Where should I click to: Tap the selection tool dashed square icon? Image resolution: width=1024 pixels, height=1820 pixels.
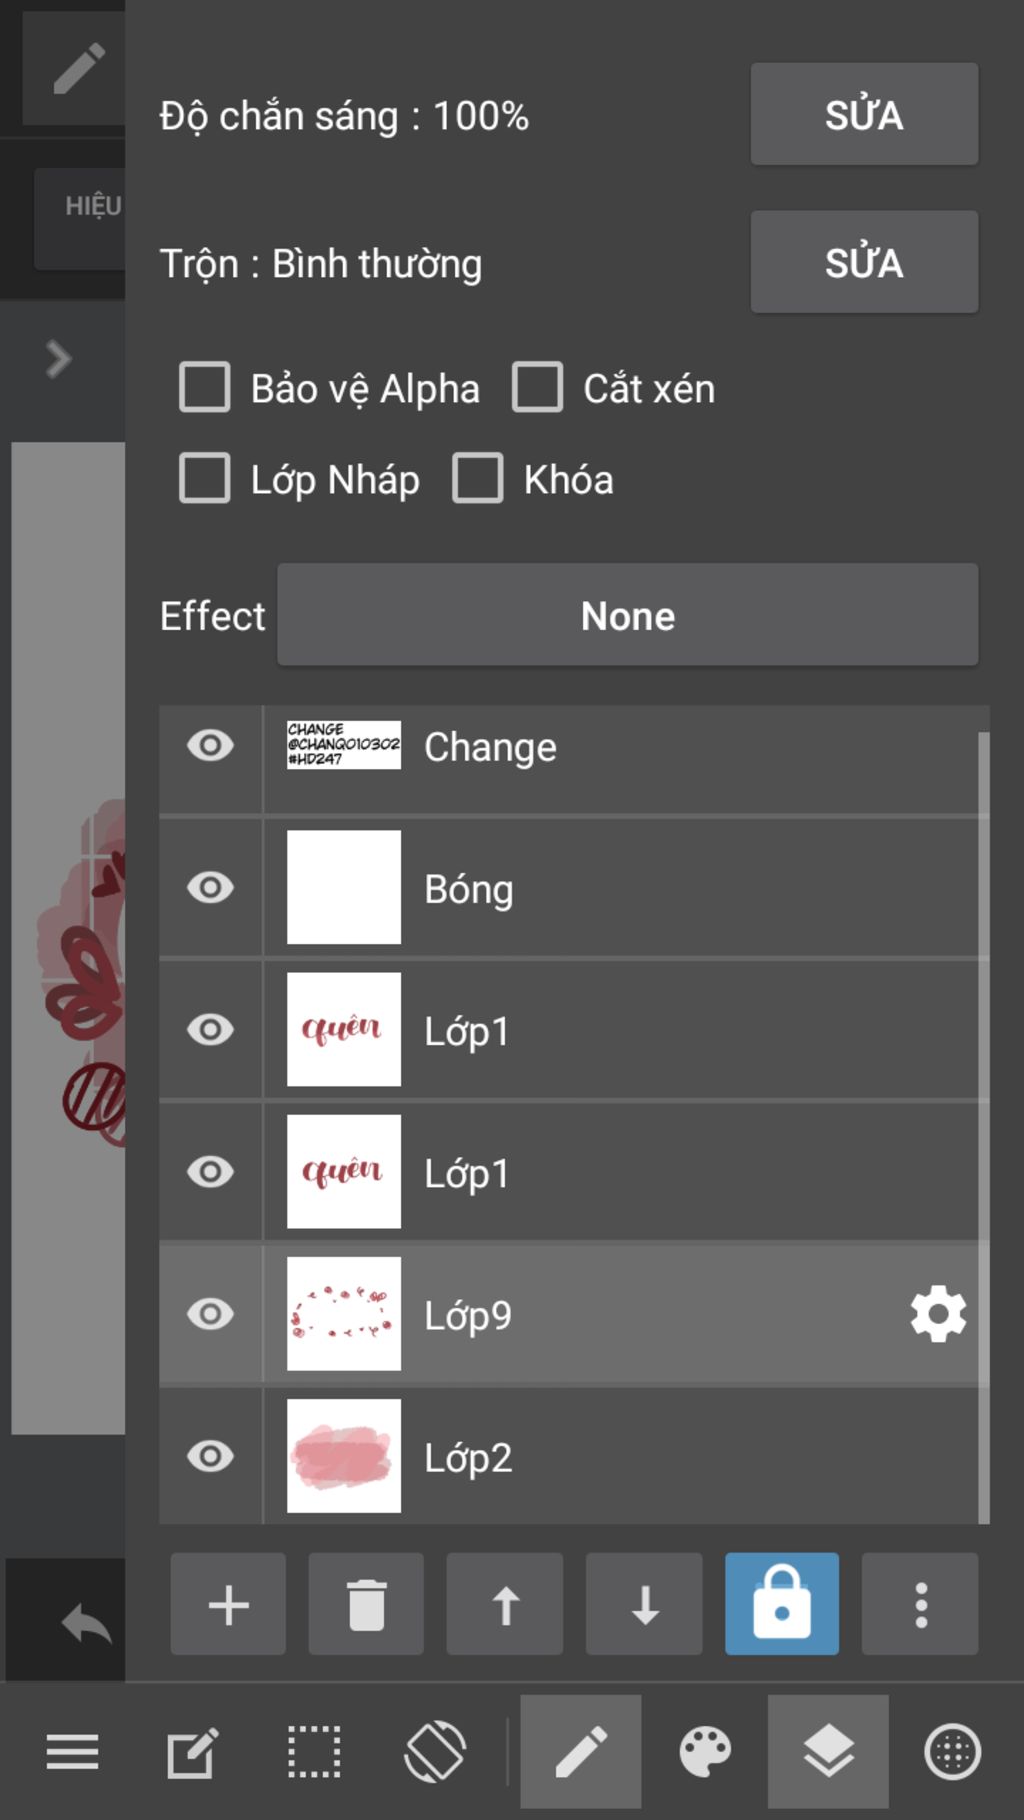(x=314, y=1752)
